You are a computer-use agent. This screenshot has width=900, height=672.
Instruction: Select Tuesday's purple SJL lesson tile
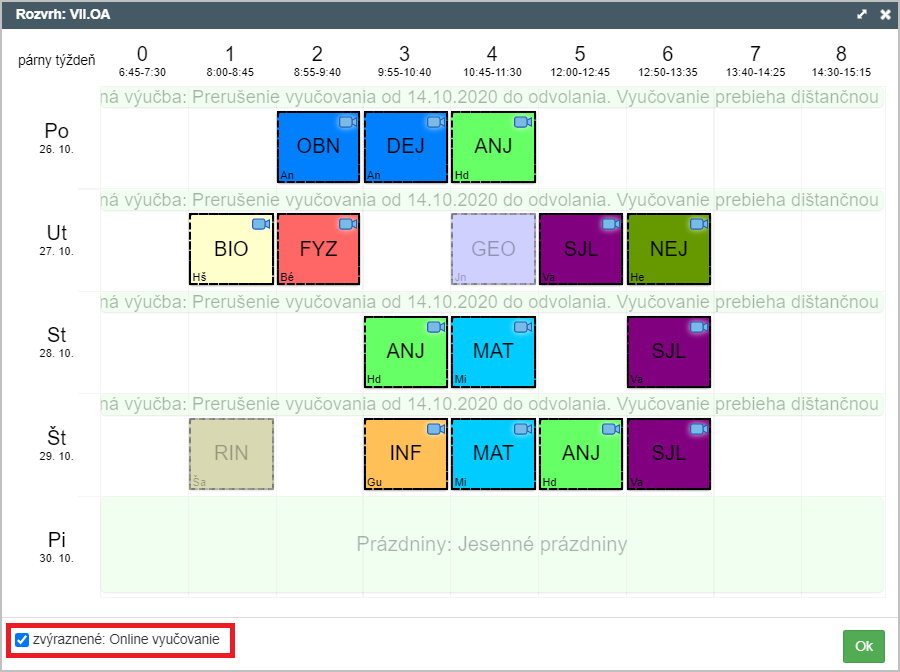[x=581, y=249]
